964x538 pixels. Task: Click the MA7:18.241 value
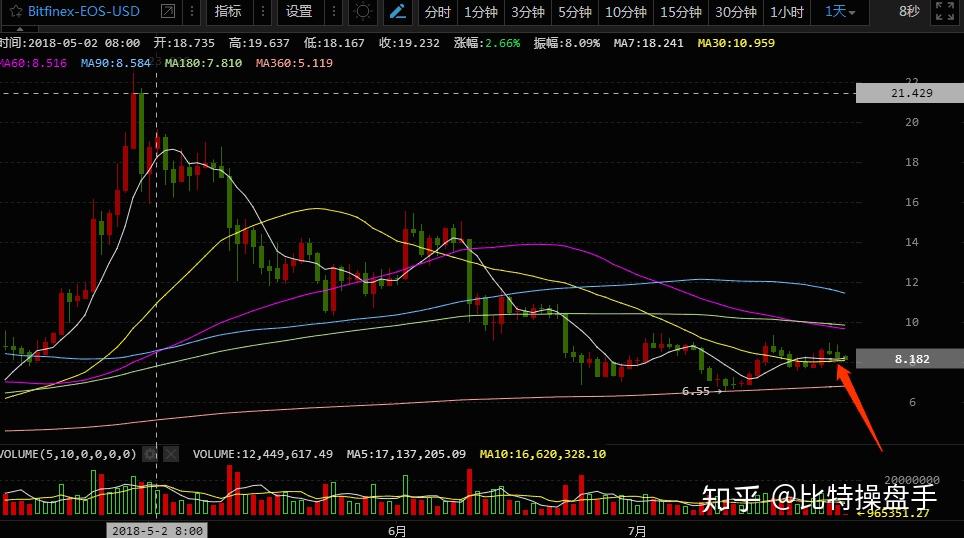648,43
